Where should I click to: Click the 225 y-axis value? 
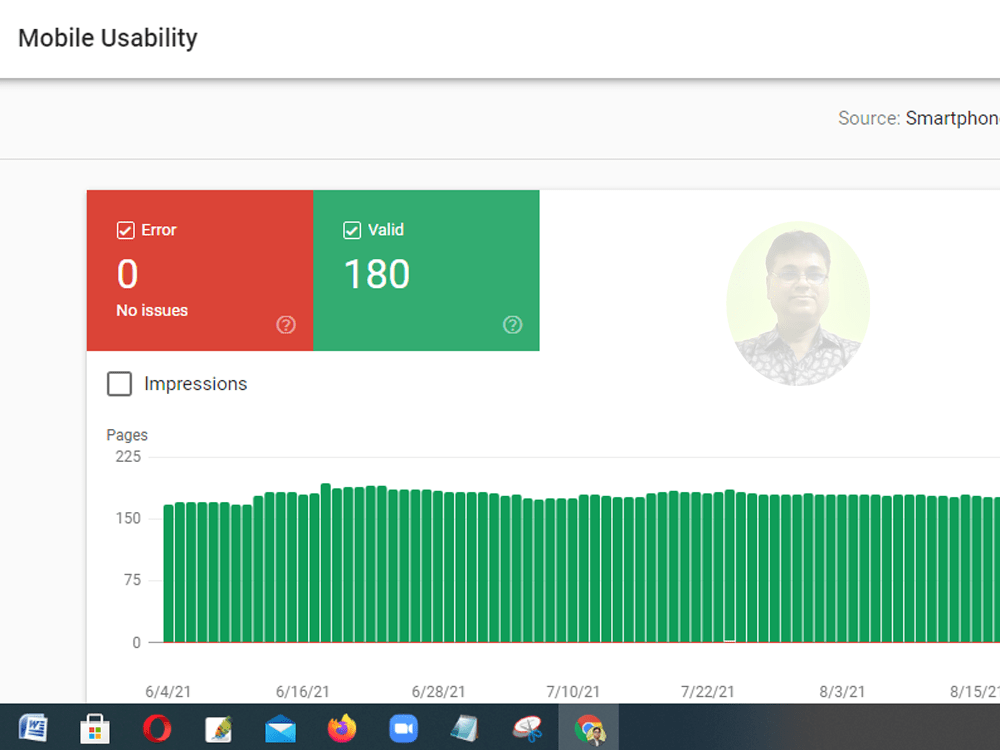pos(128,457)
